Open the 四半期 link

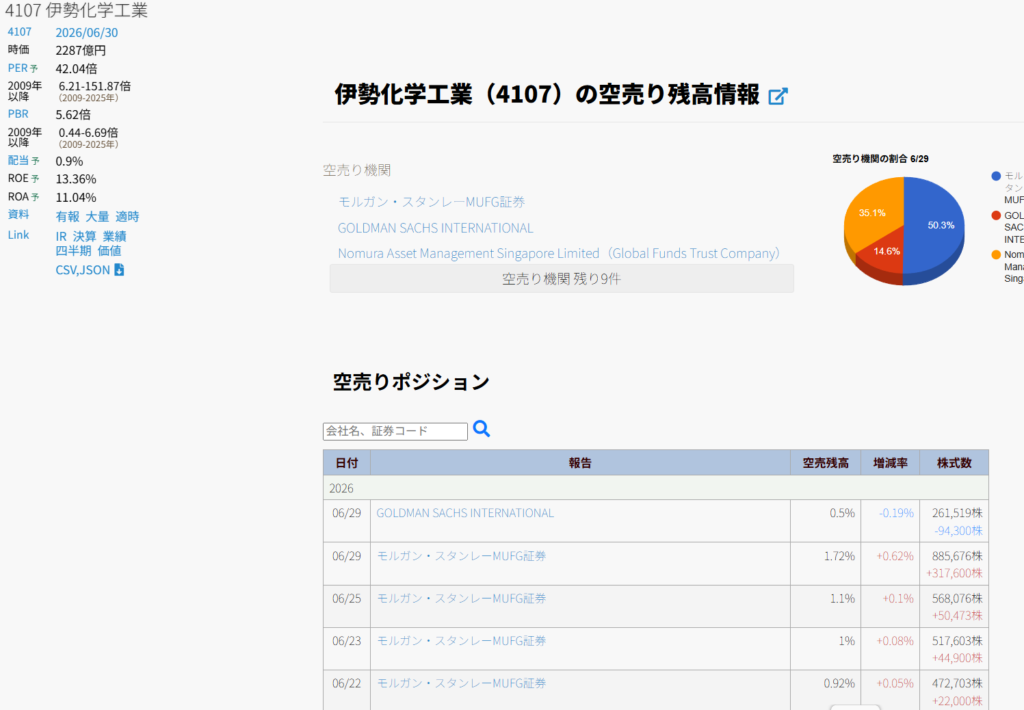[73, 251]
